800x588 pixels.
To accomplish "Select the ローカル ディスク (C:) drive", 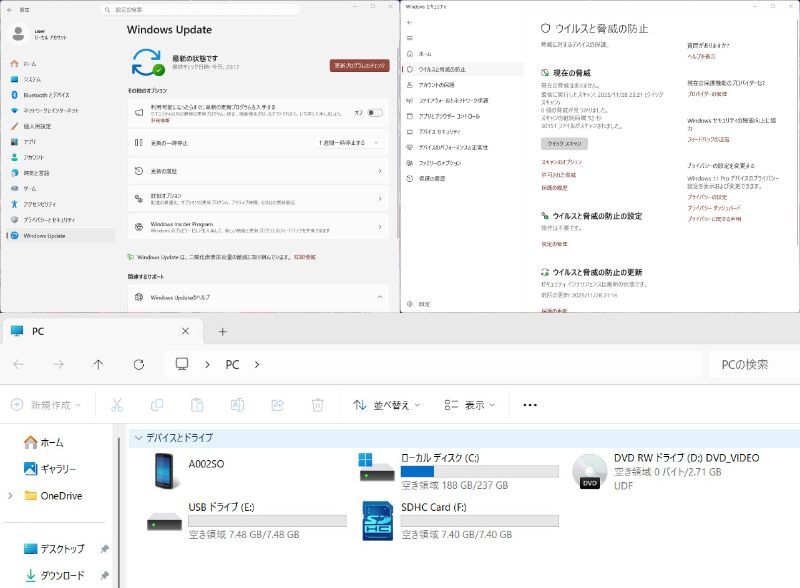I will tap(457, 471).
